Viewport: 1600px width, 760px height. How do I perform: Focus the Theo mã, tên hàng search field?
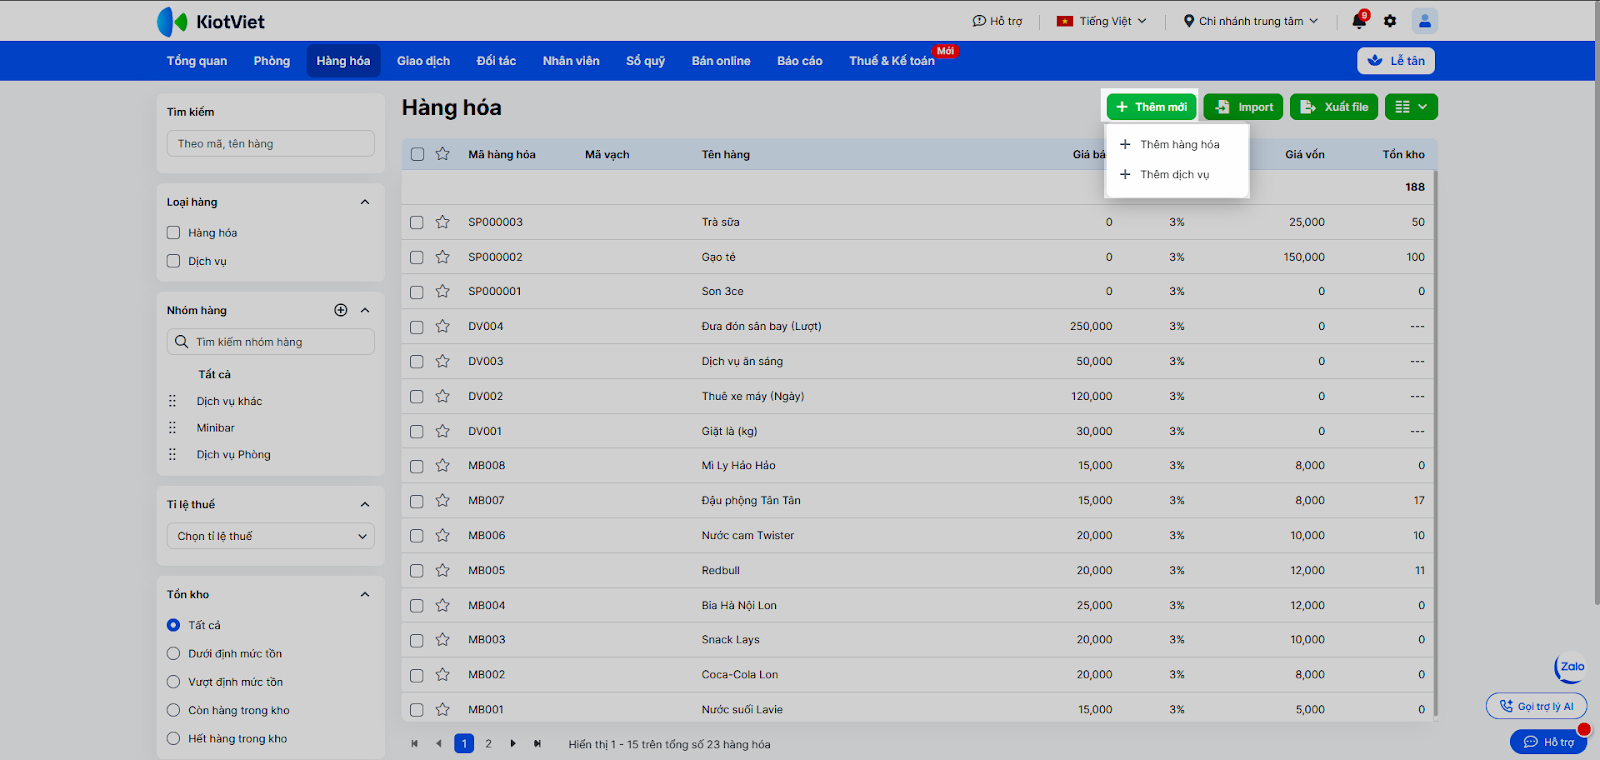point(271,144)
